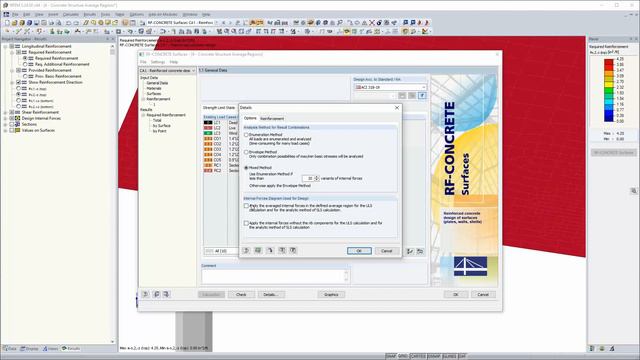This screenshot has width=640, height=360.
Task: Go to previous result case arrow in toolbar
Action: coord(223,23)
